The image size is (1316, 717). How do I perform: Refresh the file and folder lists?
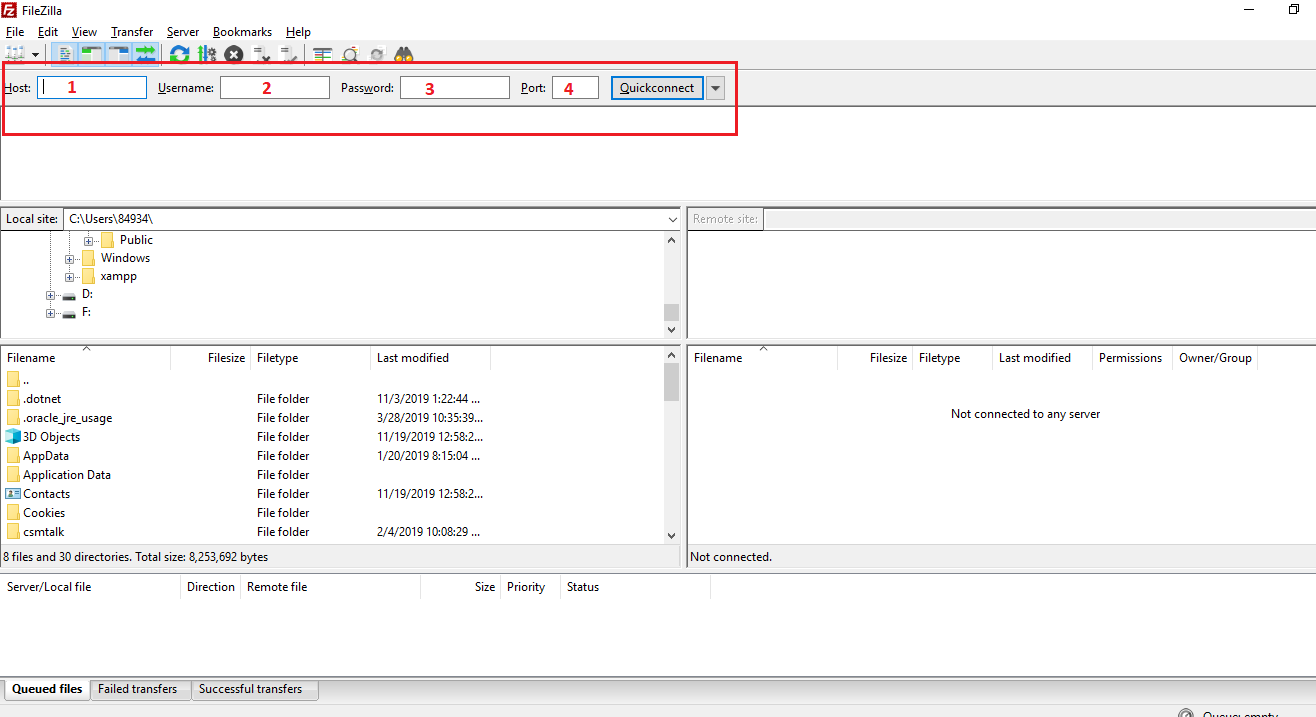179,54
